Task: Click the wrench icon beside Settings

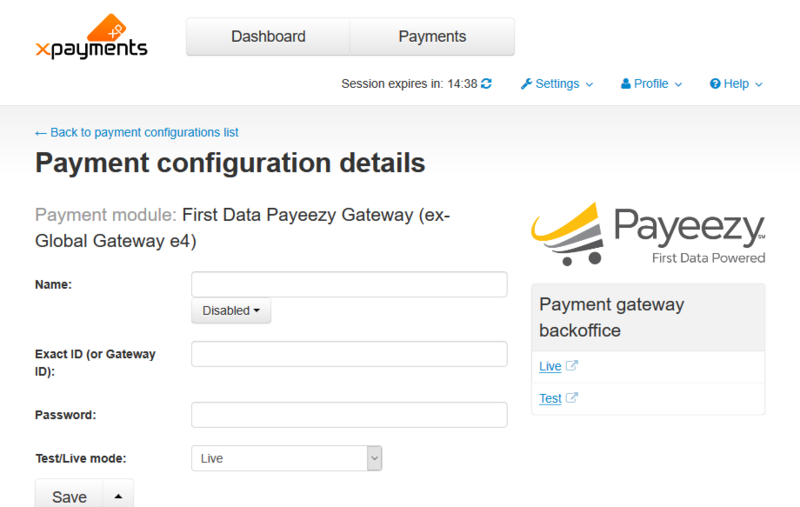Action: (526, 84)
